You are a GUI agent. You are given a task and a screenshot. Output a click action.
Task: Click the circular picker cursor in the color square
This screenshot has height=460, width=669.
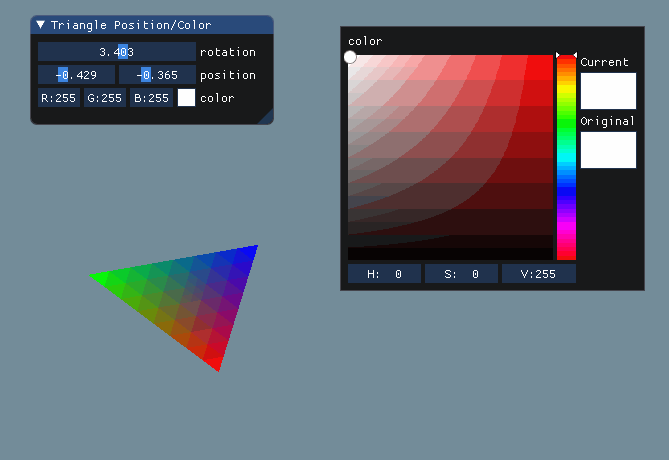[x=350, y=57]
